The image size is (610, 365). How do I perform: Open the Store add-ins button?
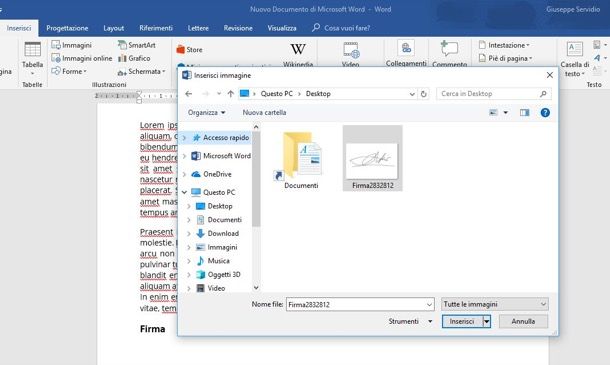(x=189, y=50)
